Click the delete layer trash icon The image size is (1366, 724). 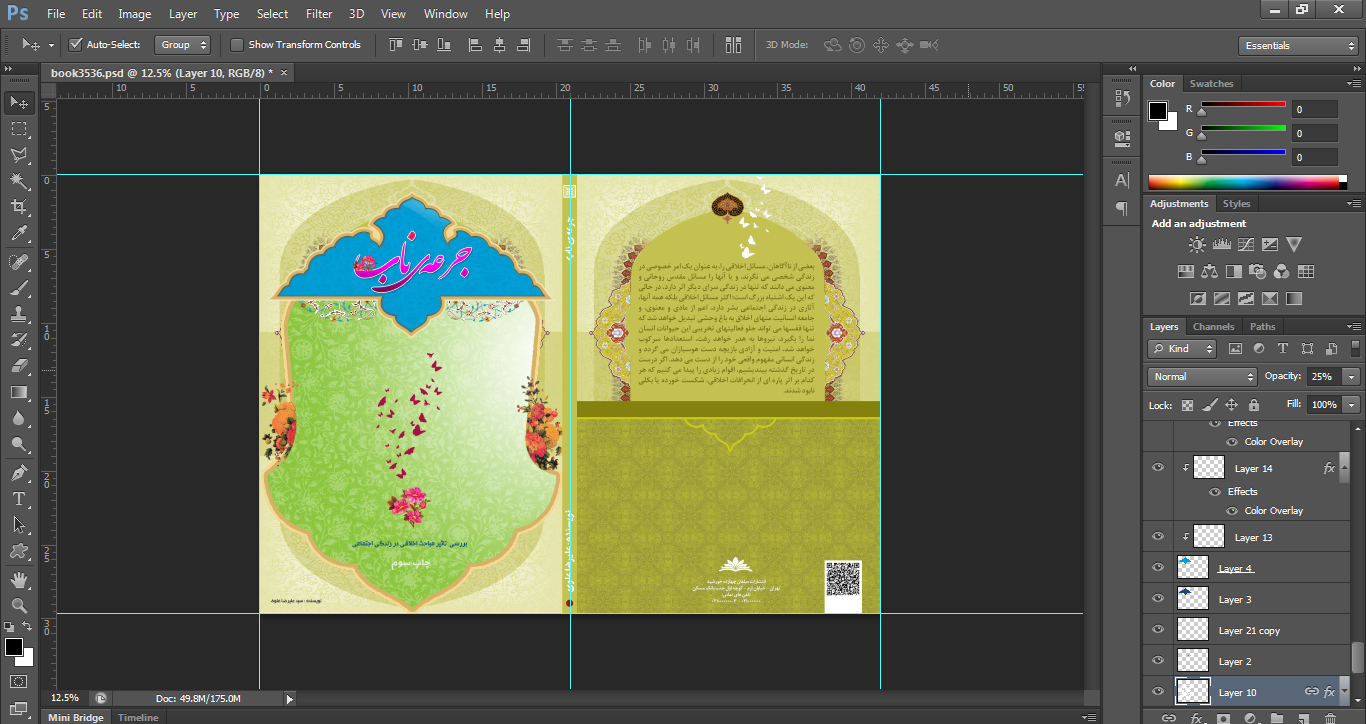[1329, 717]
